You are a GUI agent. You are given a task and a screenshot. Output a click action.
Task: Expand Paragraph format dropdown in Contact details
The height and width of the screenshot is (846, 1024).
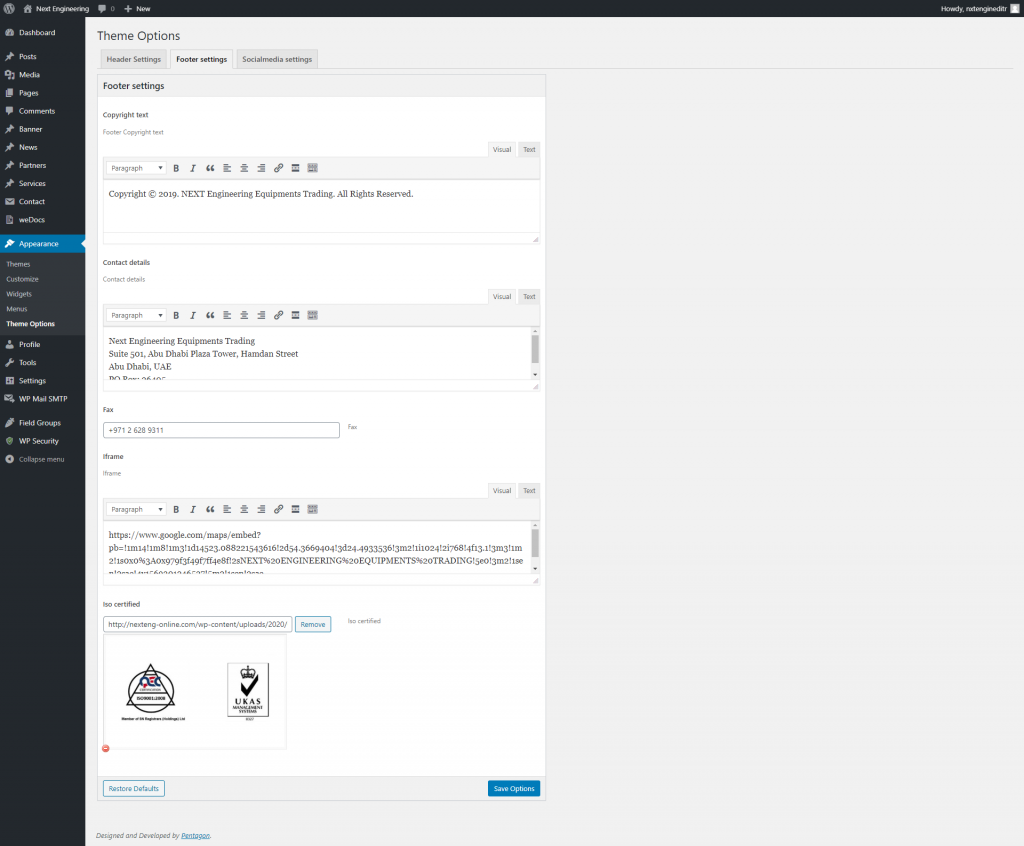tap(136, 315)
